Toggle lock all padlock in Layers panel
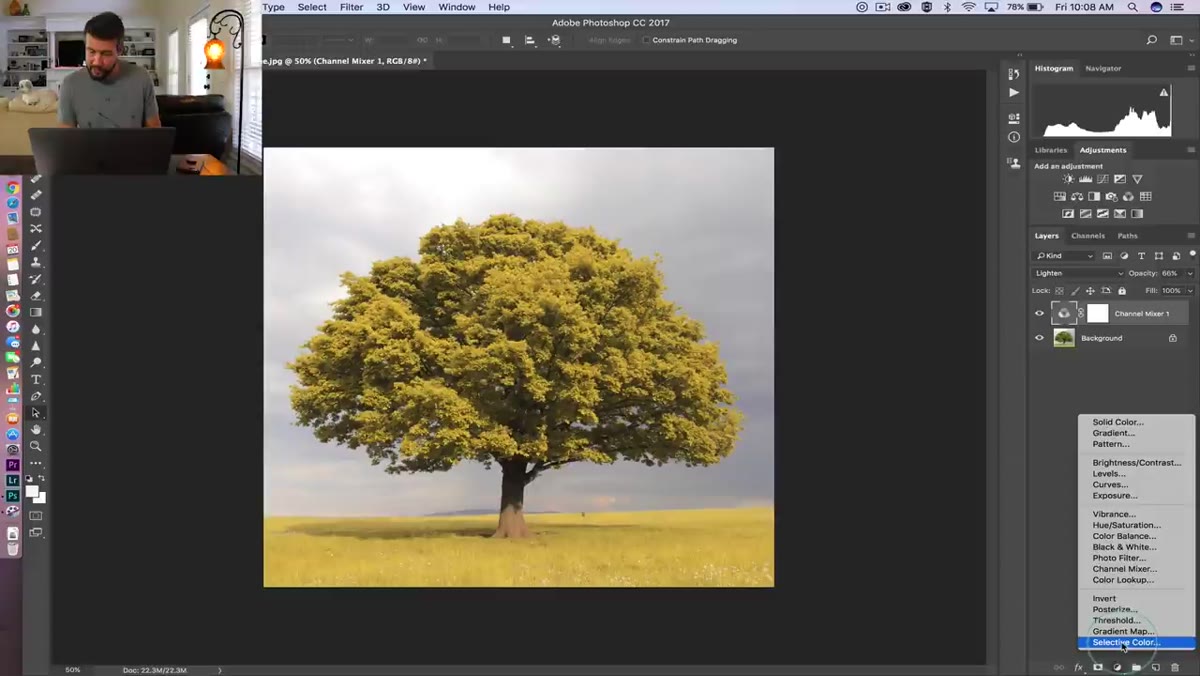This screenshot has width=1200, height=676. [1122, 291]
